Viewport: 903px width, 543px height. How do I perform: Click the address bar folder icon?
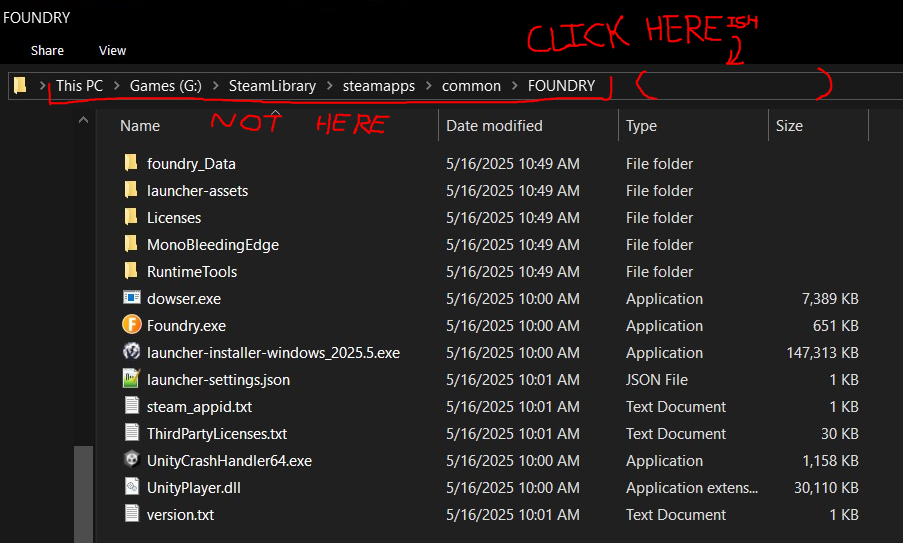click(20, 85)
